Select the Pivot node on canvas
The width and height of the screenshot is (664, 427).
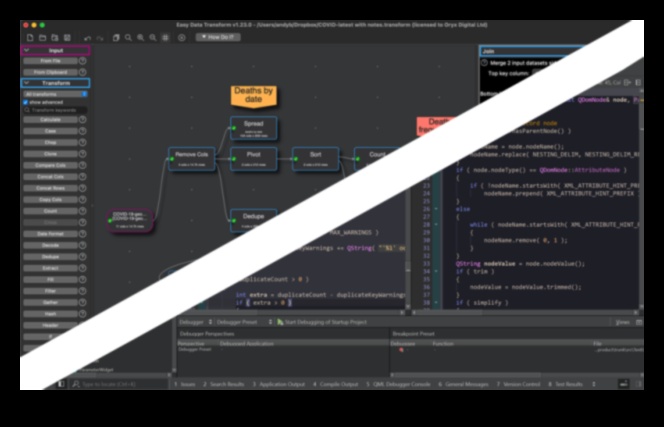pyautogui.click(x=253, y=157)
